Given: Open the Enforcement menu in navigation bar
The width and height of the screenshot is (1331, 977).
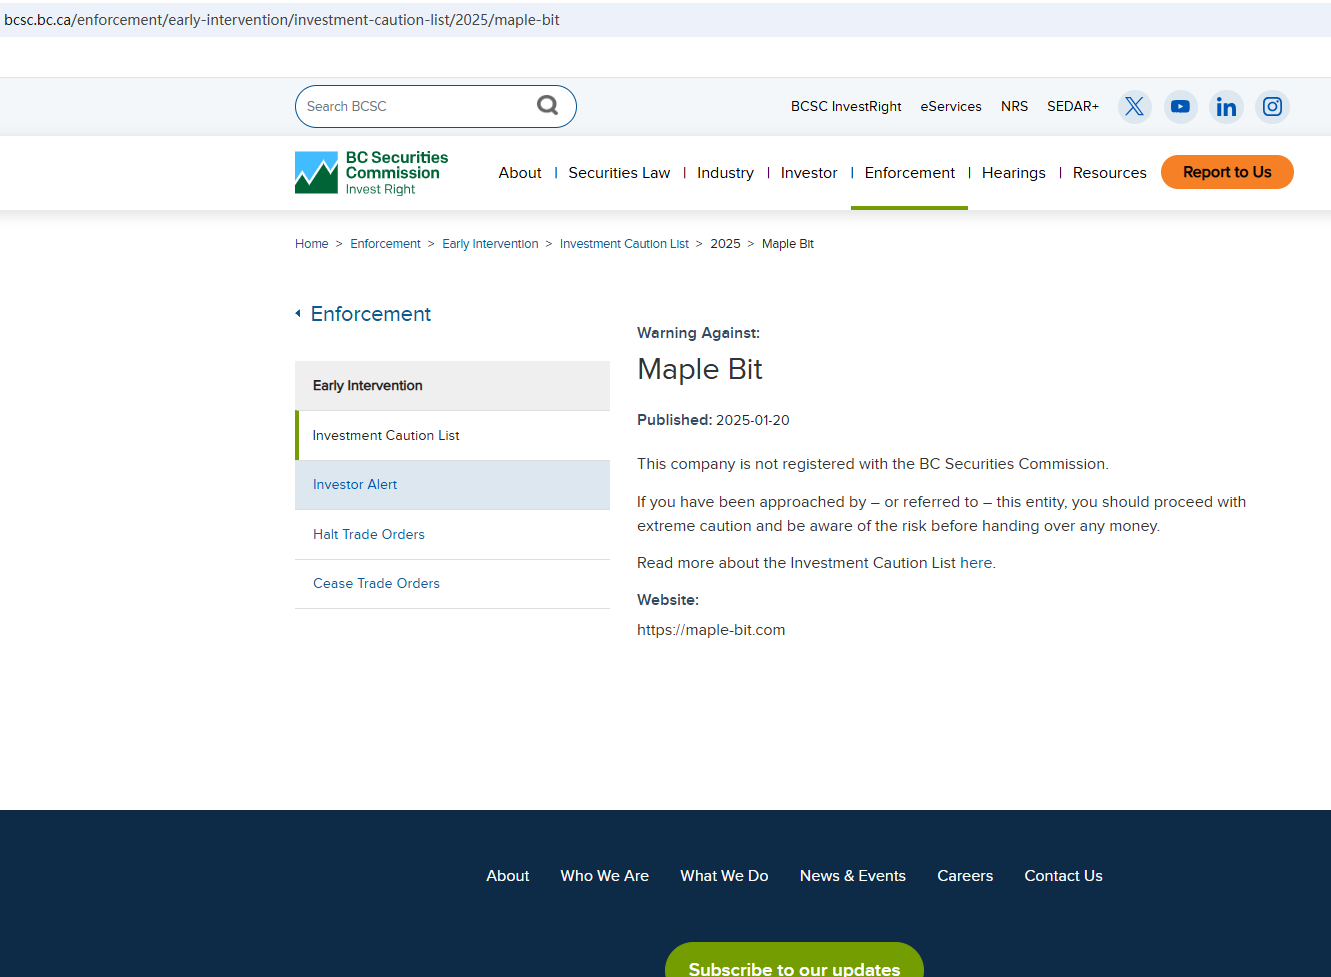Looking at the screenshot, I should pos(909,173).
